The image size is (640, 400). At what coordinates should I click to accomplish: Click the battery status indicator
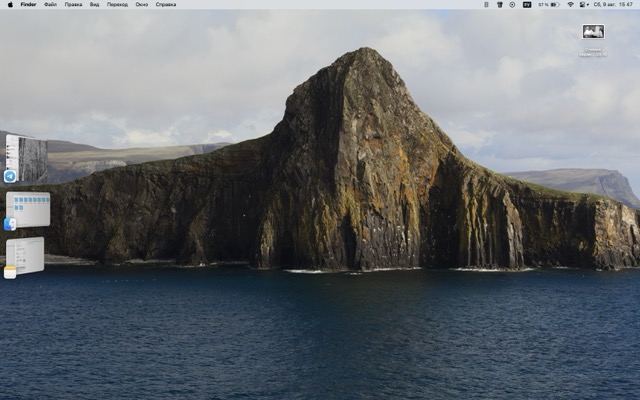549,4
